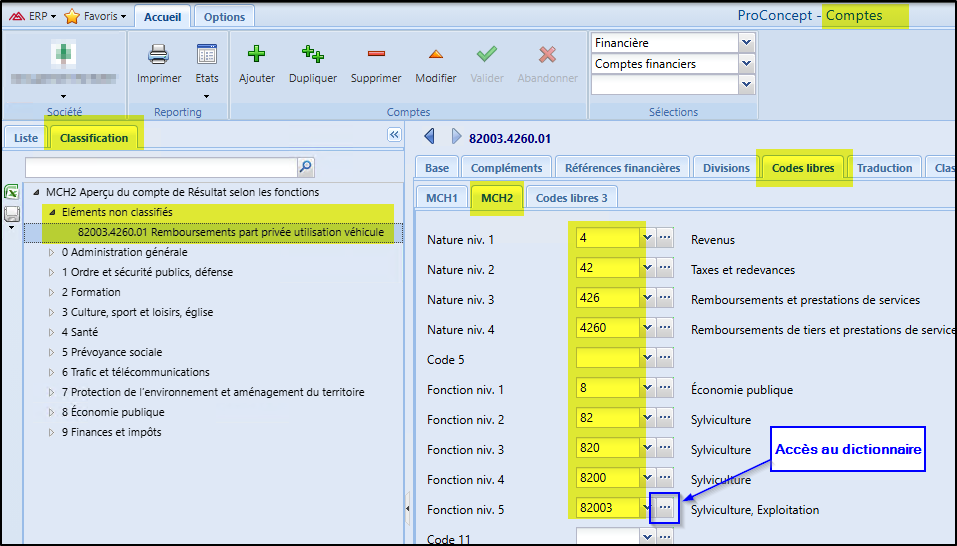Open Nature niv. 1 dropdown arrow
Viewport: 957px width, 546px height.
[x=647, y=239]
